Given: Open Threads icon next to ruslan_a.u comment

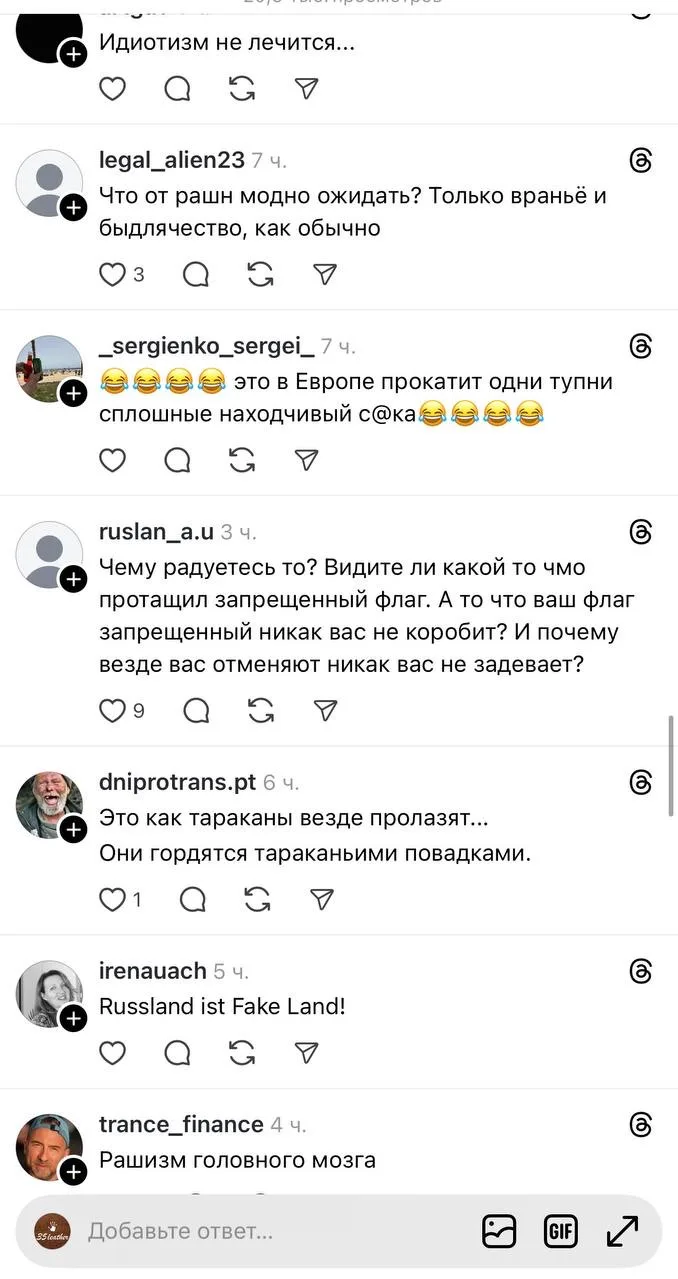Looking at the screenshot, I should point(641,532).
